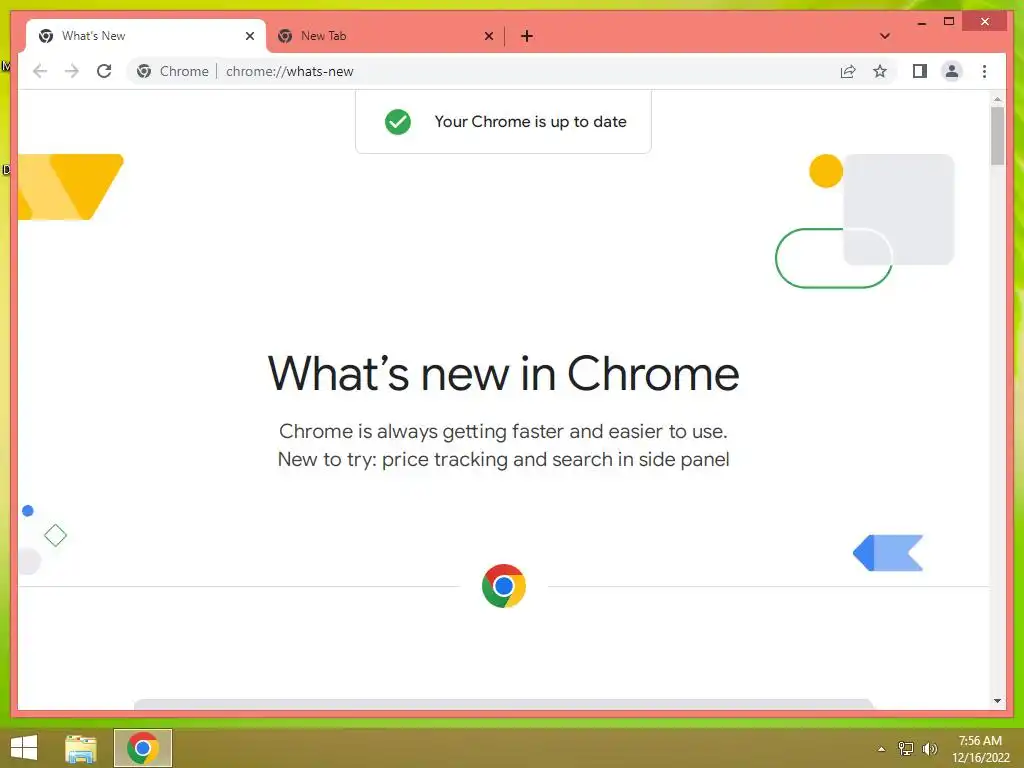Close the New Tab tab
This screenshot has height=768, width=1024.
488,36
